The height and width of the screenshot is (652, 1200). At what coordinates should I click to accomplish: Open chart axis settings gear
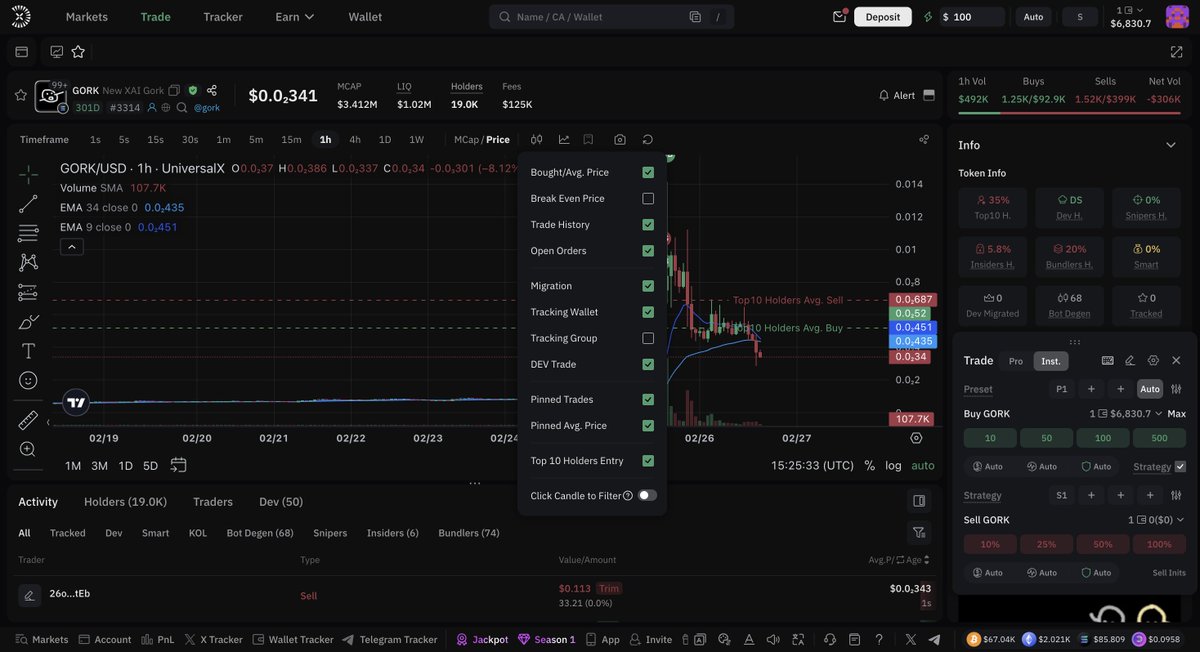[x=916, y=438]
